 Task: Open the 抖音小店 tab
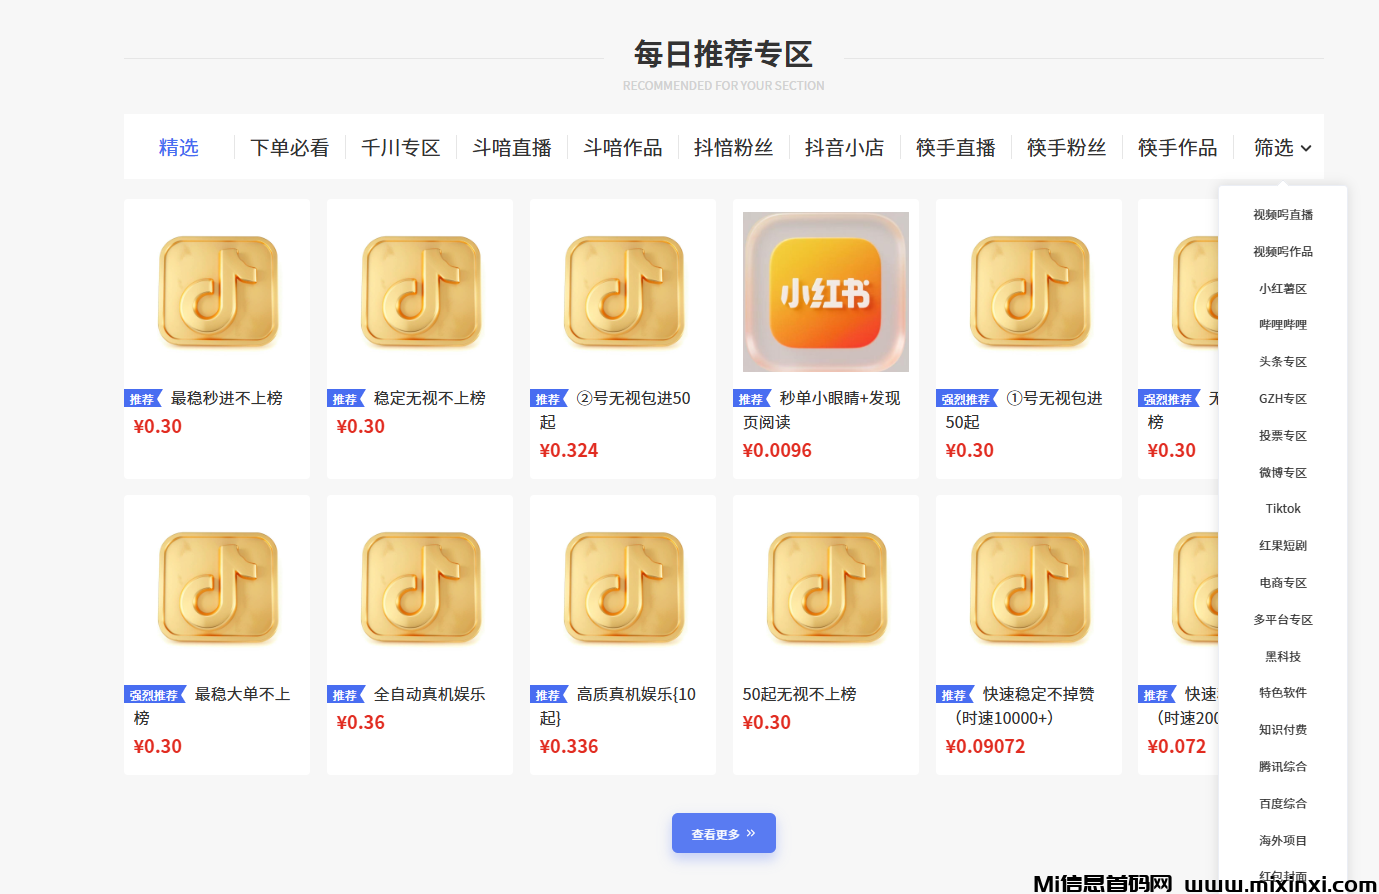coord(844,148)
